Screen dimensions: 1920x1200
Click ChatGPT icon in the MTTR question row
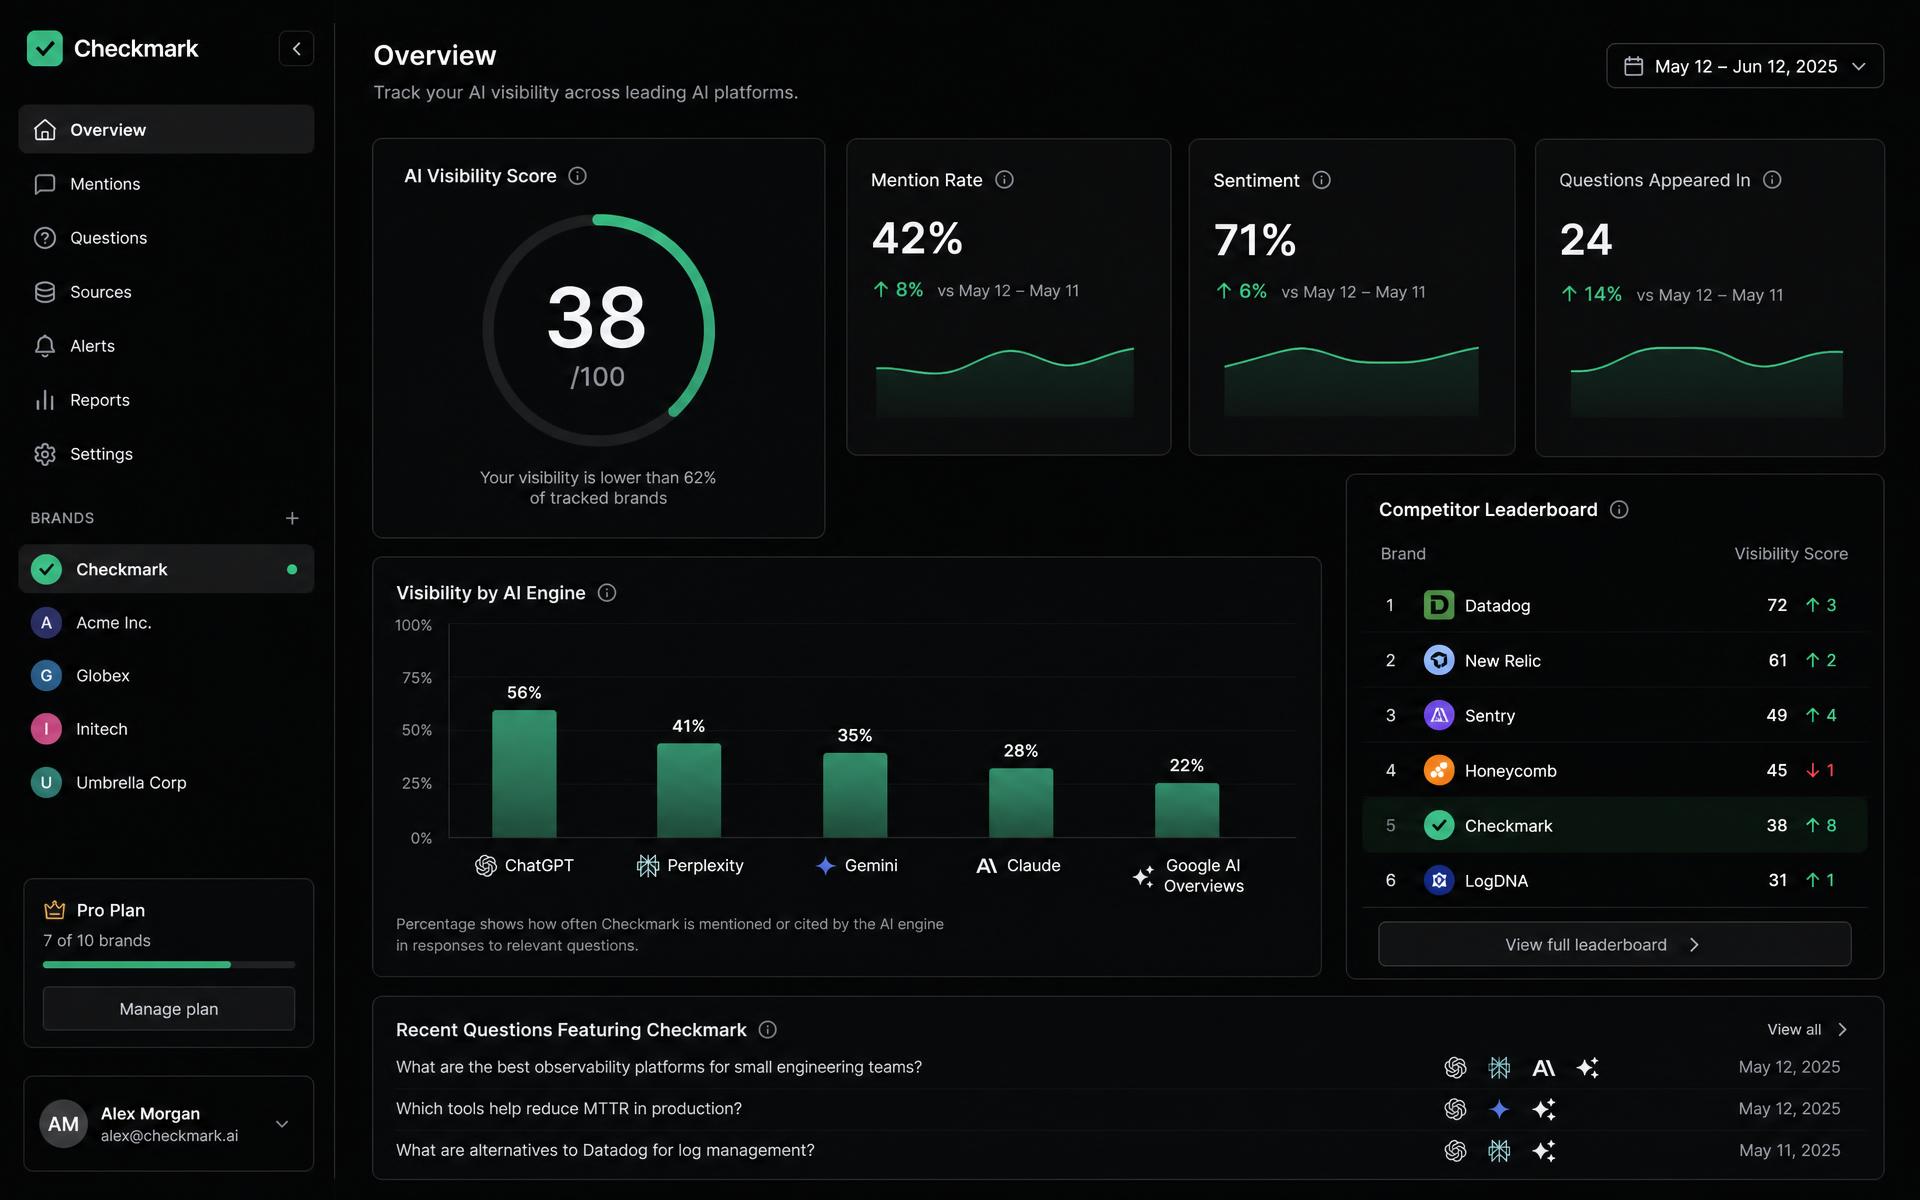(1455, 1109)
